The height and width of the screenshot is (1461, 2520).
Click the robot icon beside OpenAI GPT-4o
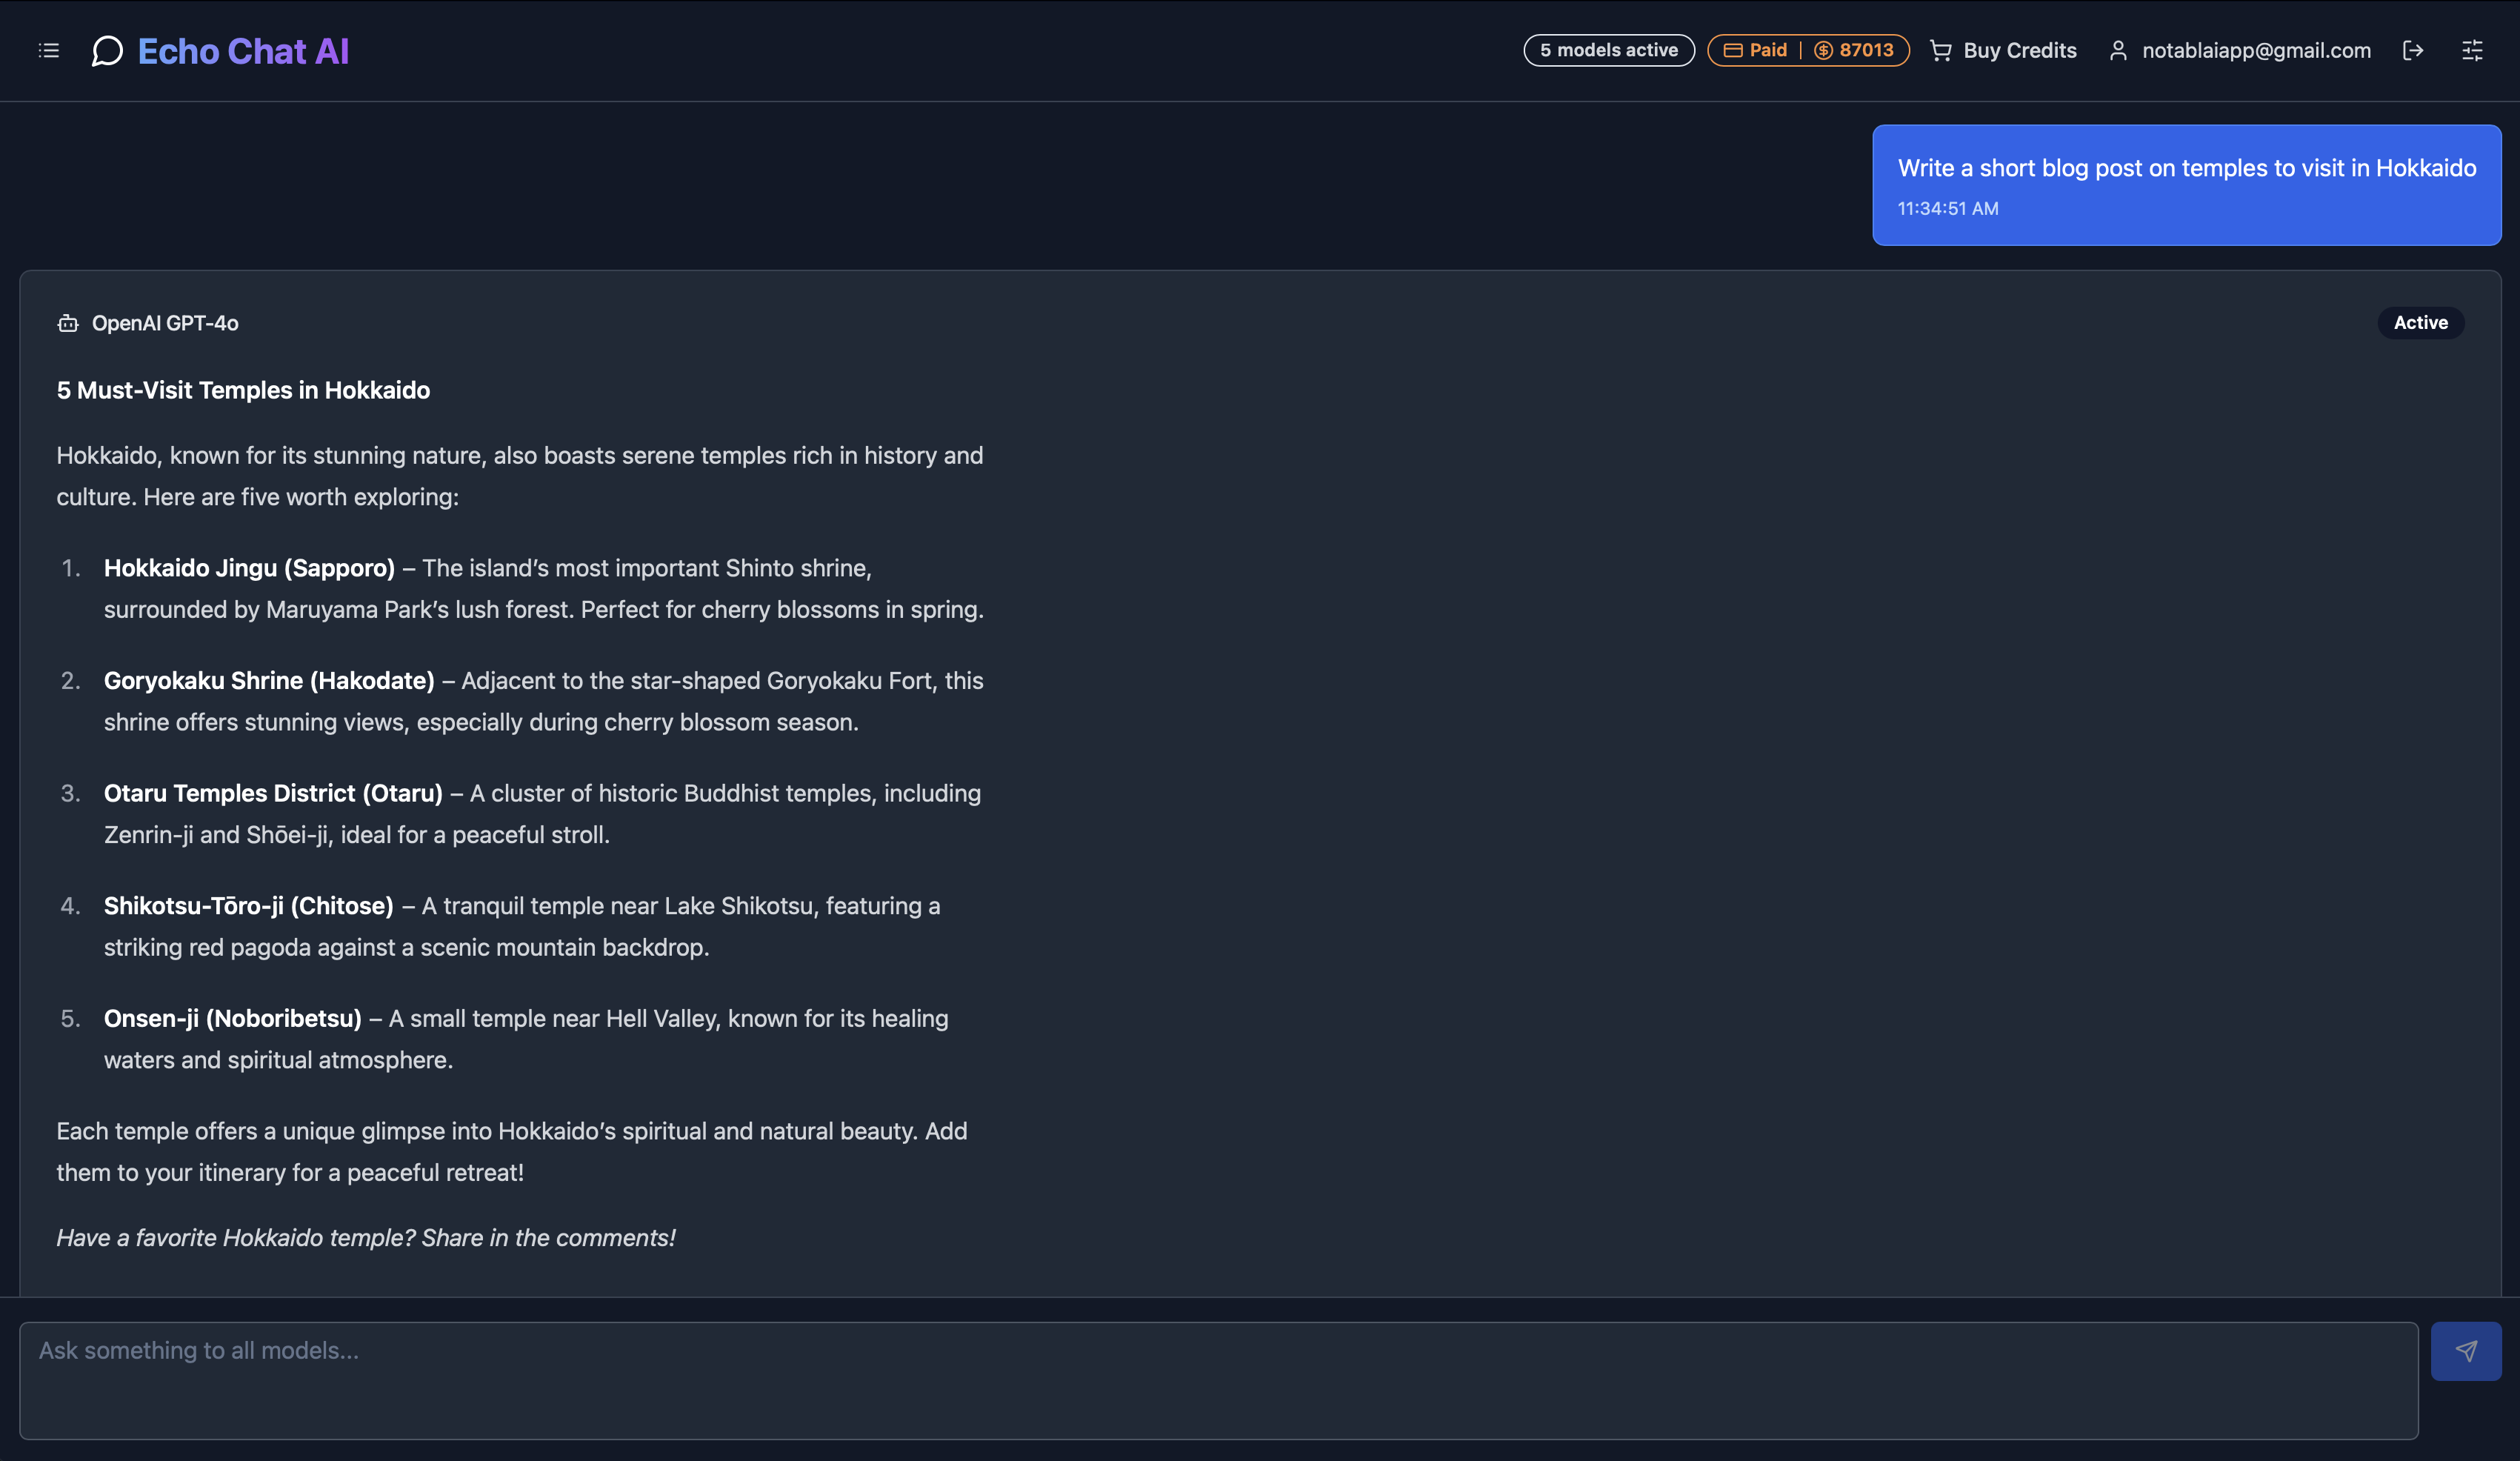[x=68, y=323]
